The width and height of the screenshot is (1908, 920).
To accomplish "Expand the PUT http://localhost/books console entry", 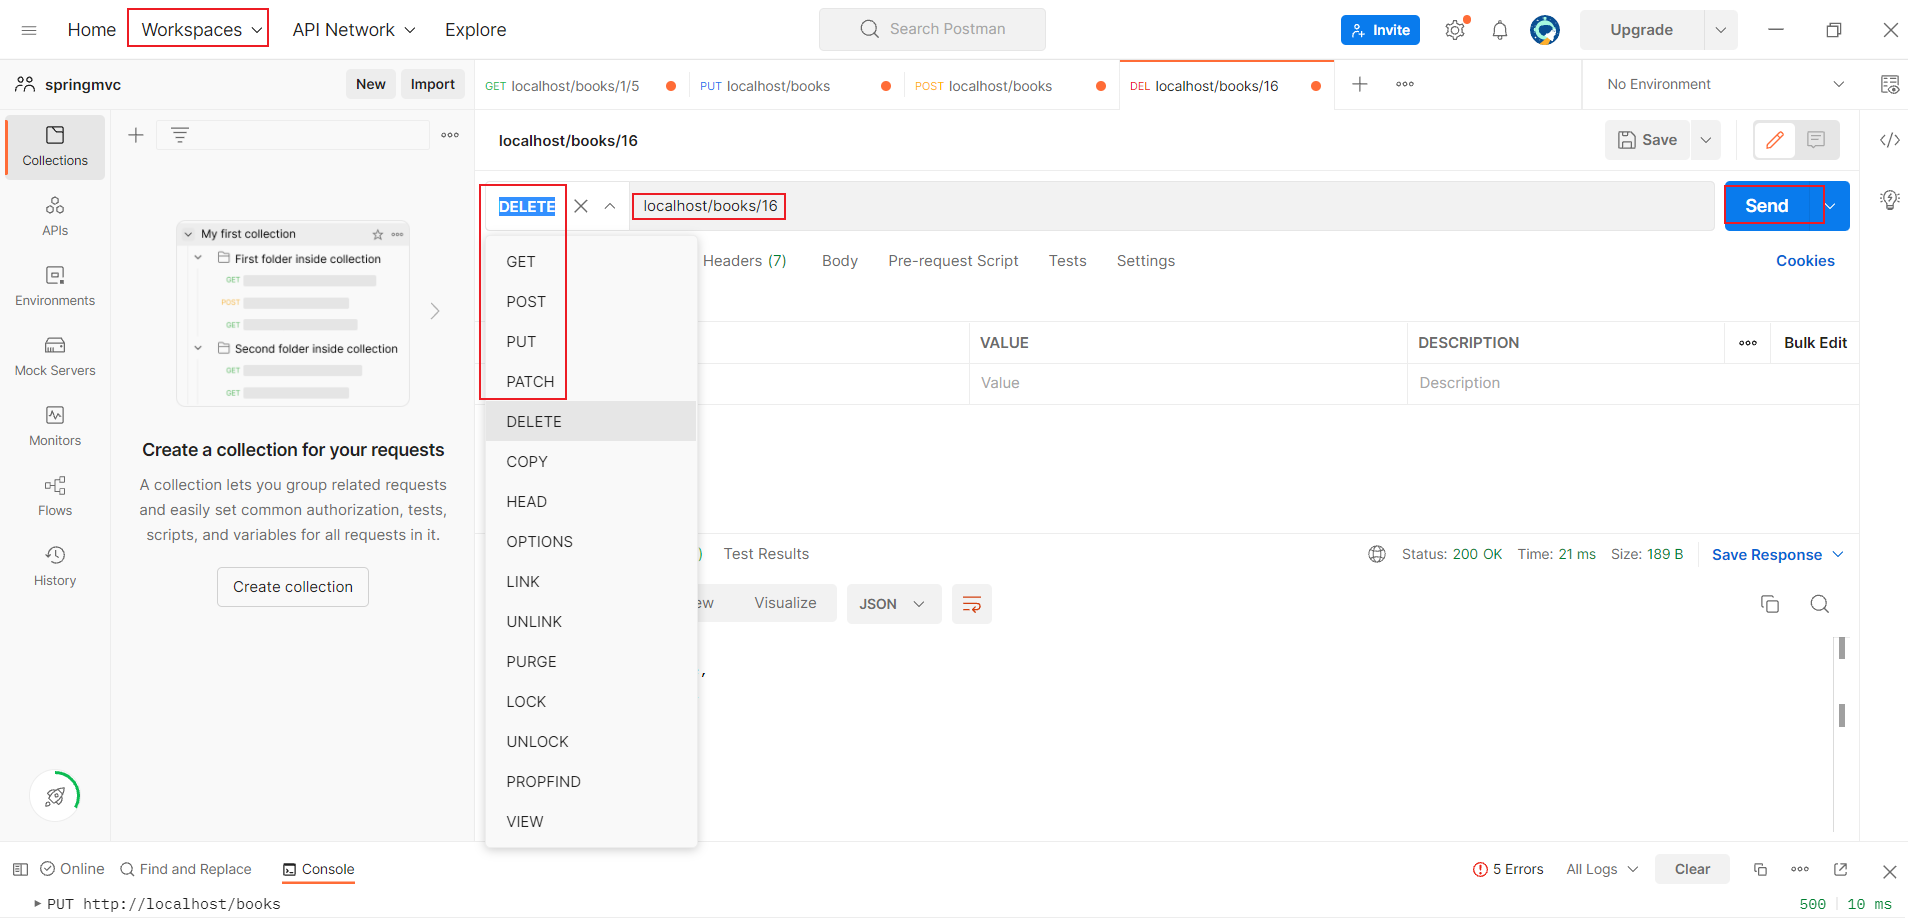I will (x=38, y=904).
